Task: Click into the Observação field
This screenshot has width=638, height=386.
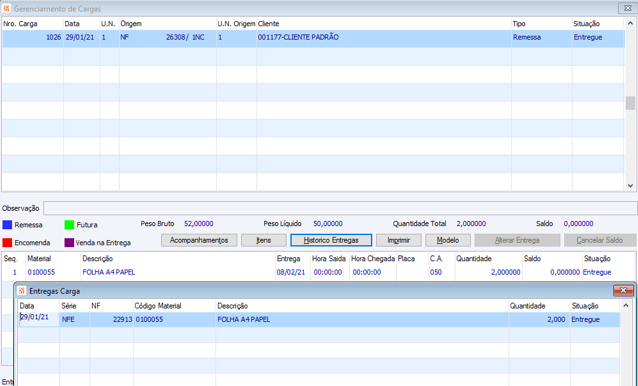Action: coord(340,208)
